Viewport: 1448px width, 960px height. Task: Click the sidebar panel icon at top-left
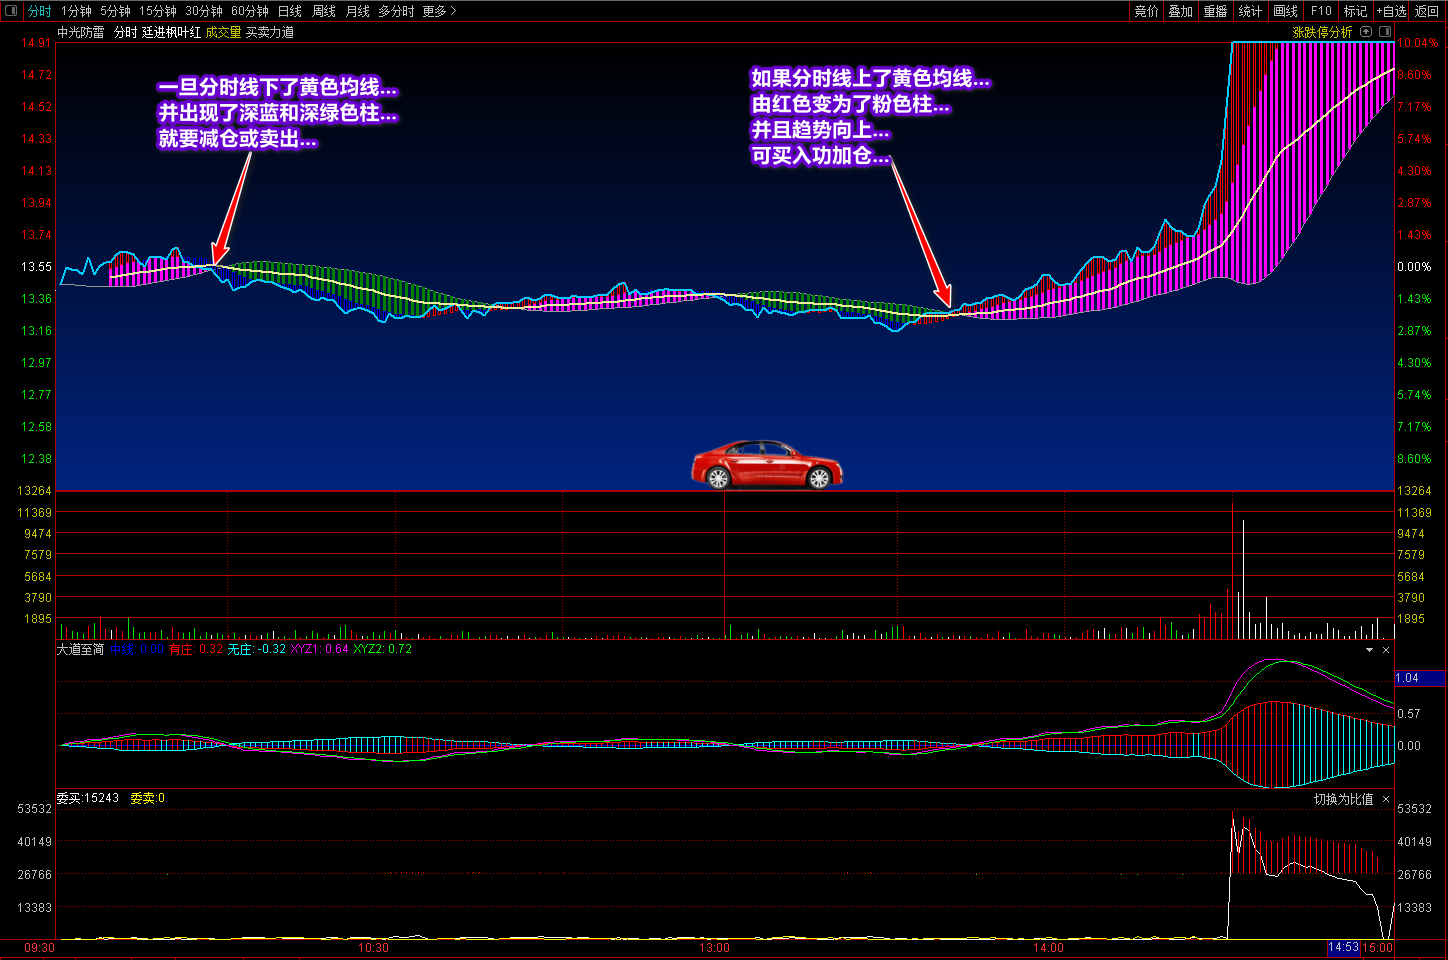click(11, 11)
